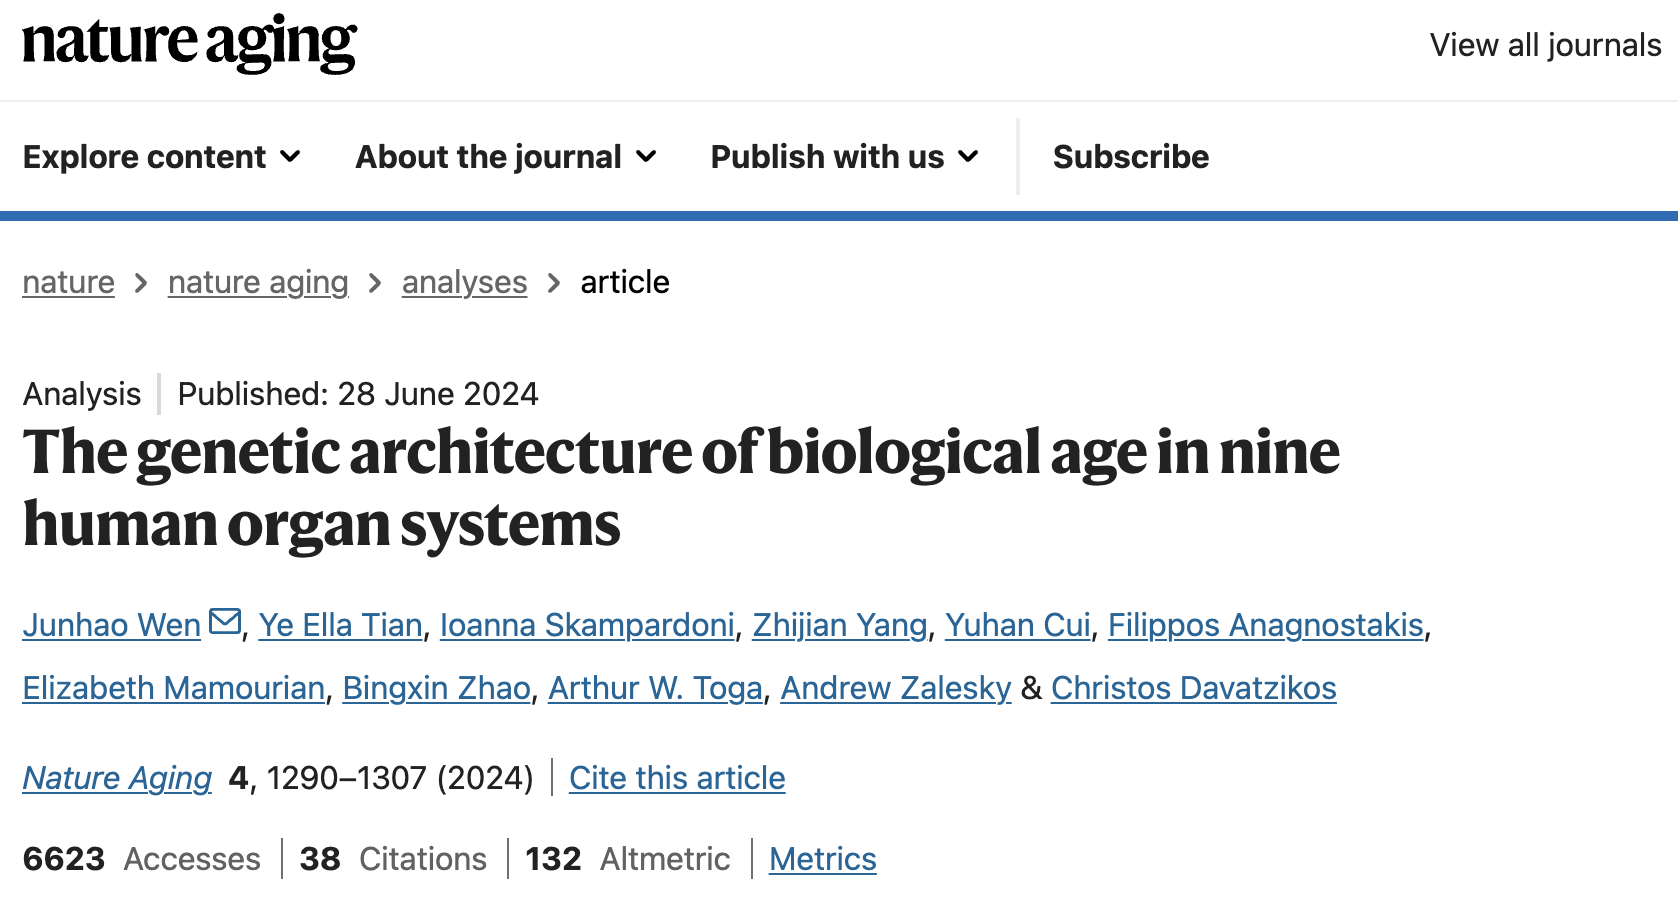Image resolution: width=1678 pixels, height=916 pixels.
Task: View the article Metrics link
Action: [x=823, y=859]
